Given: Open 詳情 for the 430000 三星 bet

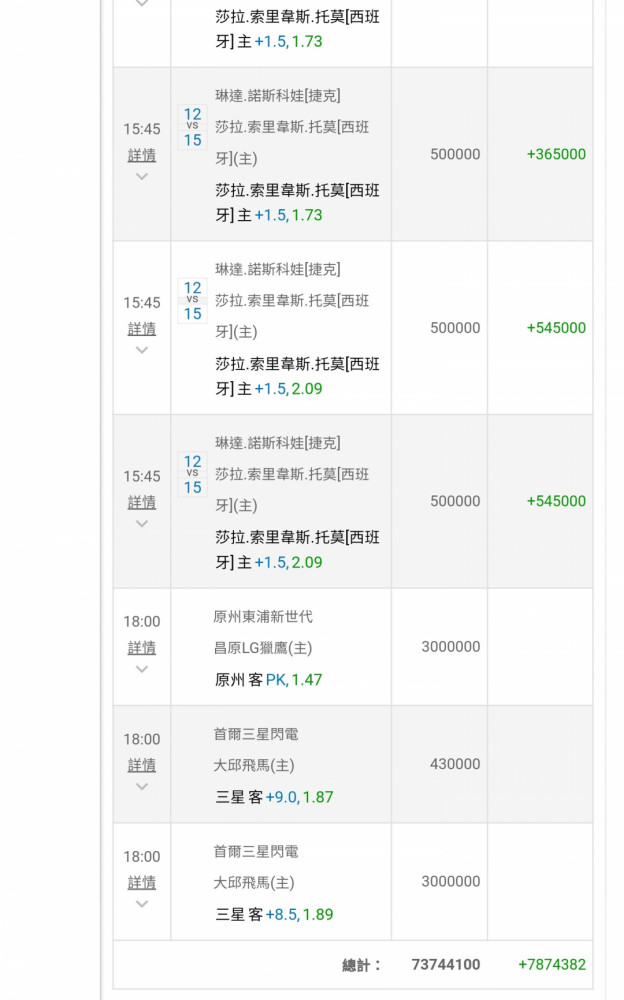Looking at the screenshot, I should tap(142, 765).
